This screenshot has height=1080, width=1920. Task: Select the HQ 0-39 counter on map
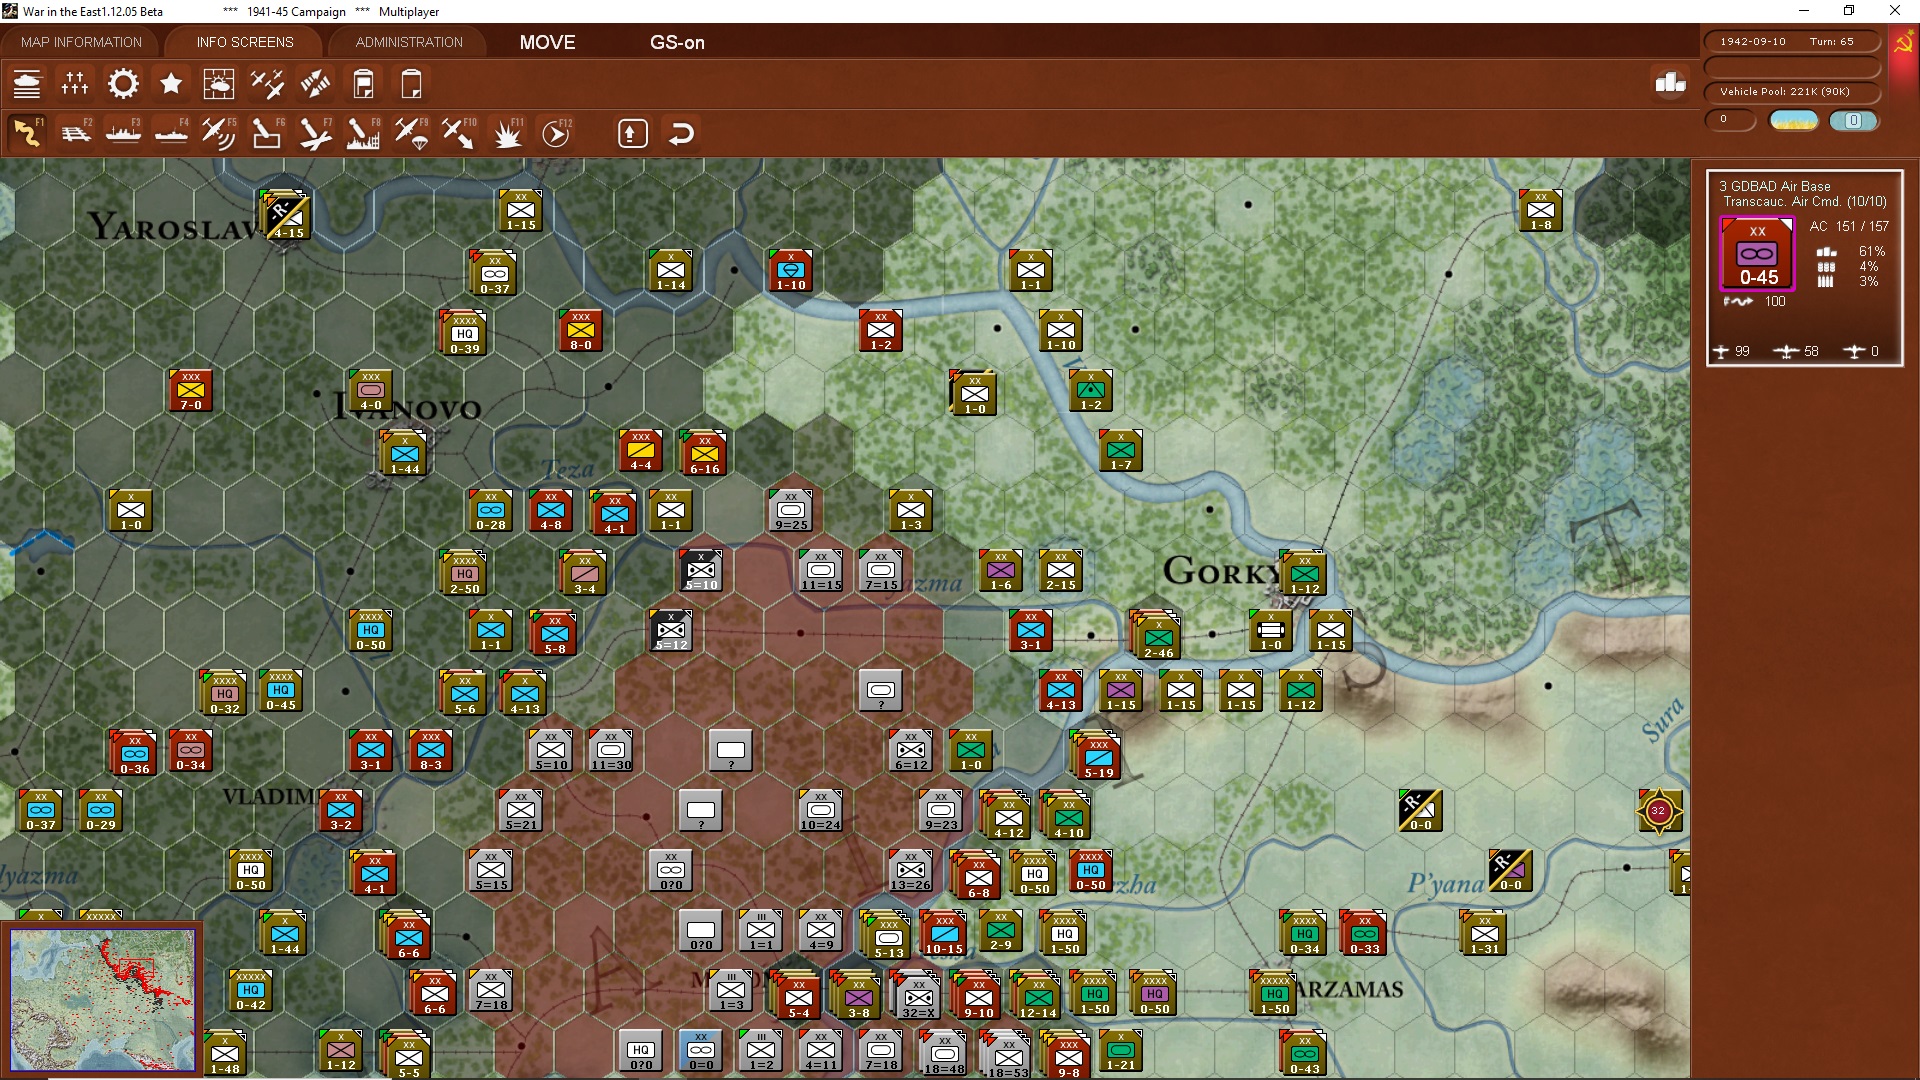tap(465, 334)
